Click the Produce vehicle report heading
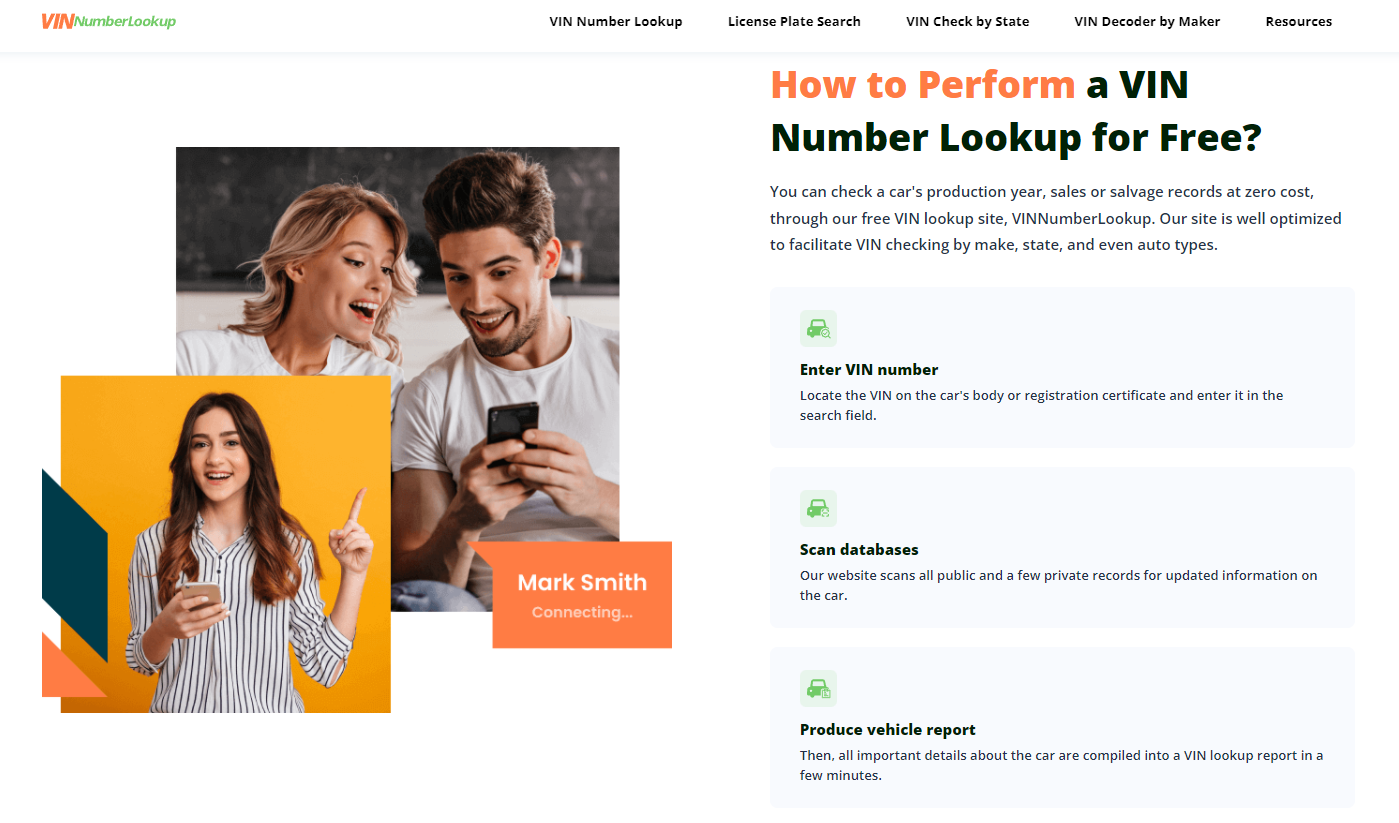This screenshot has width=1399, height=823. [888, 729]
